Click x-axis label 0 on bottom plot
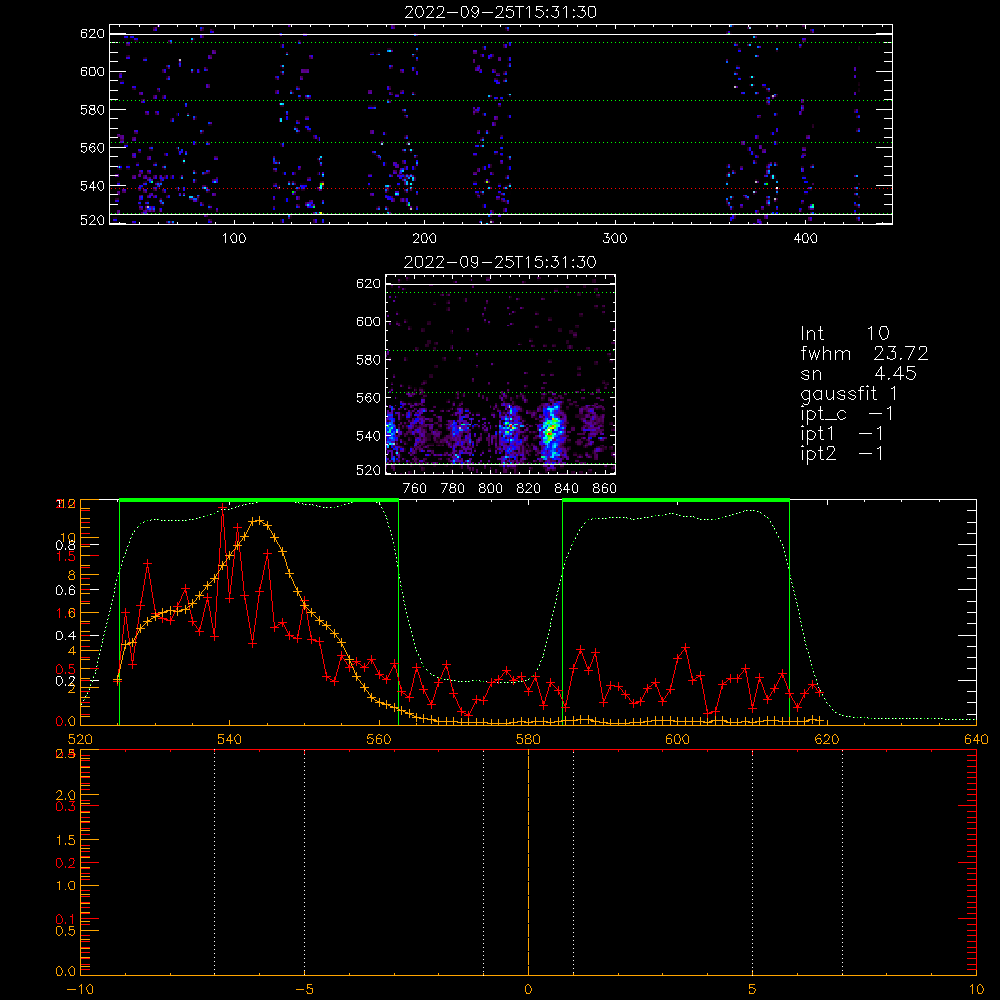This screenshot has width=1000, height=1000. 528,989
